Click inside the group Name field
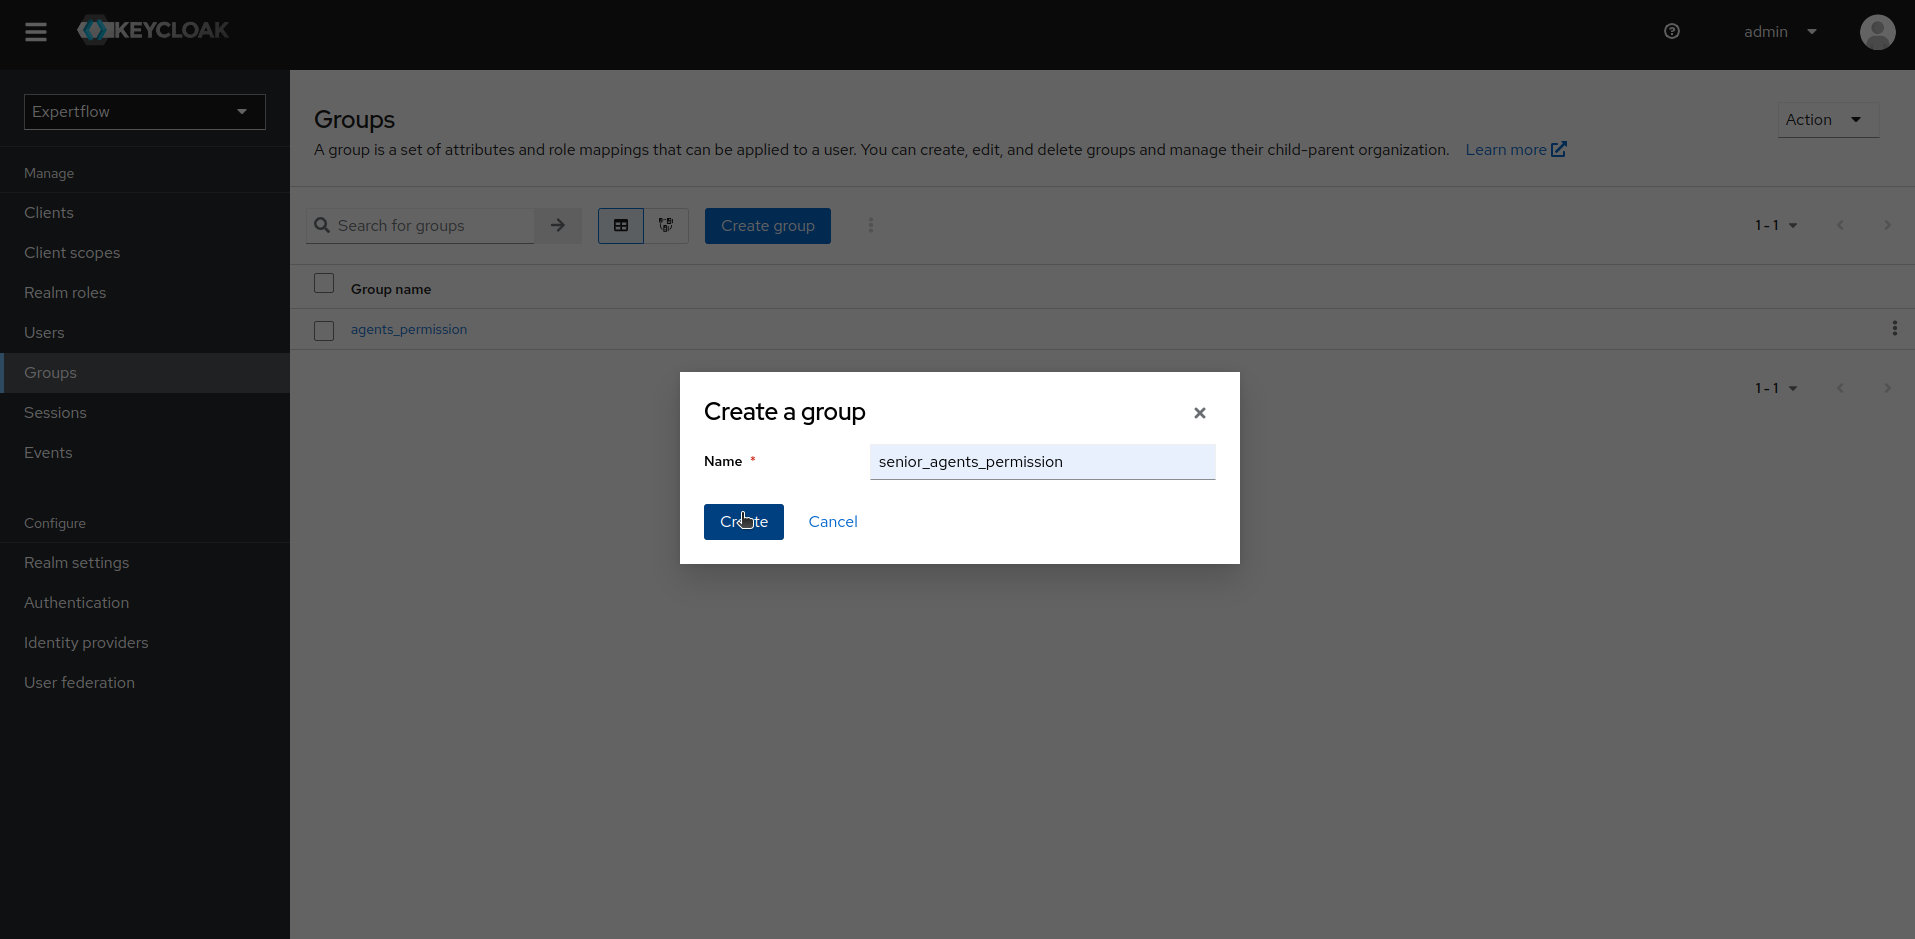 [x=1042, y=461]
